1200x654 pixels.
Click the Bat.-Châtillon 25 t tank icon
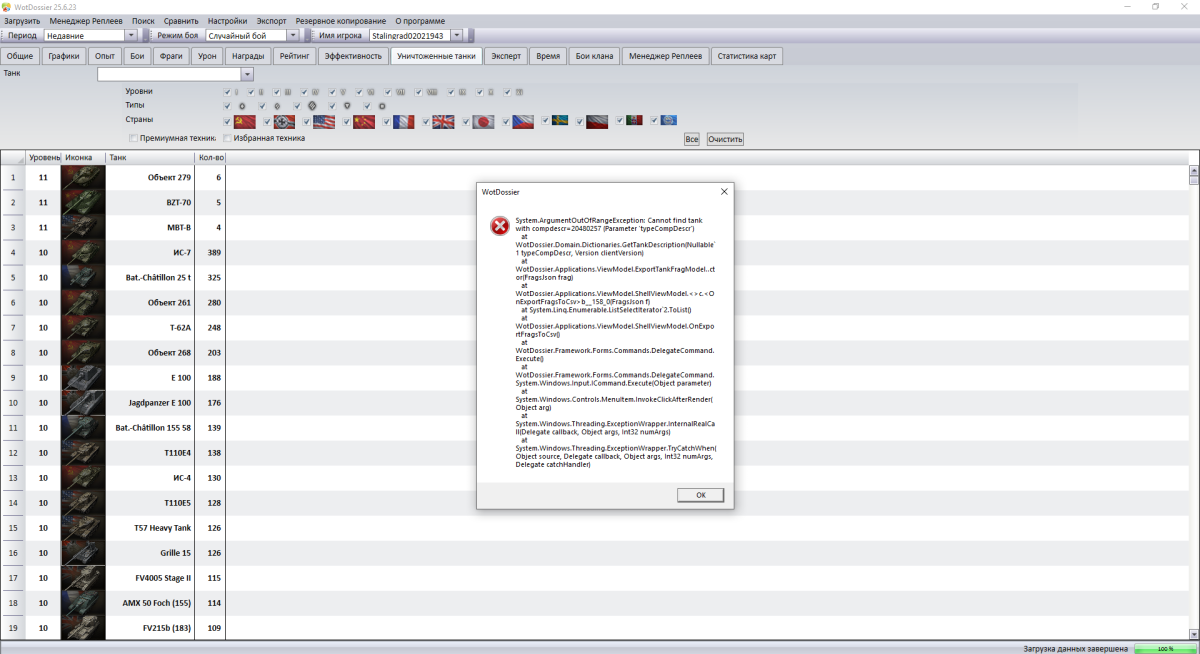[x=83, y=277]
